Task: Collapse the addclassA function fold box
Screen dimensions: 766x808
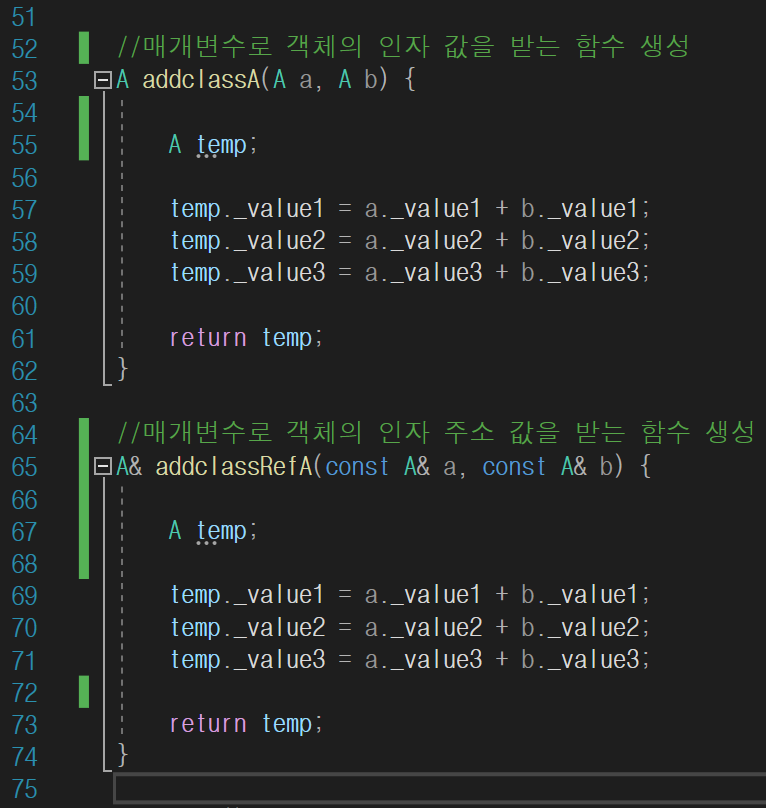Action: click(103, 80)
